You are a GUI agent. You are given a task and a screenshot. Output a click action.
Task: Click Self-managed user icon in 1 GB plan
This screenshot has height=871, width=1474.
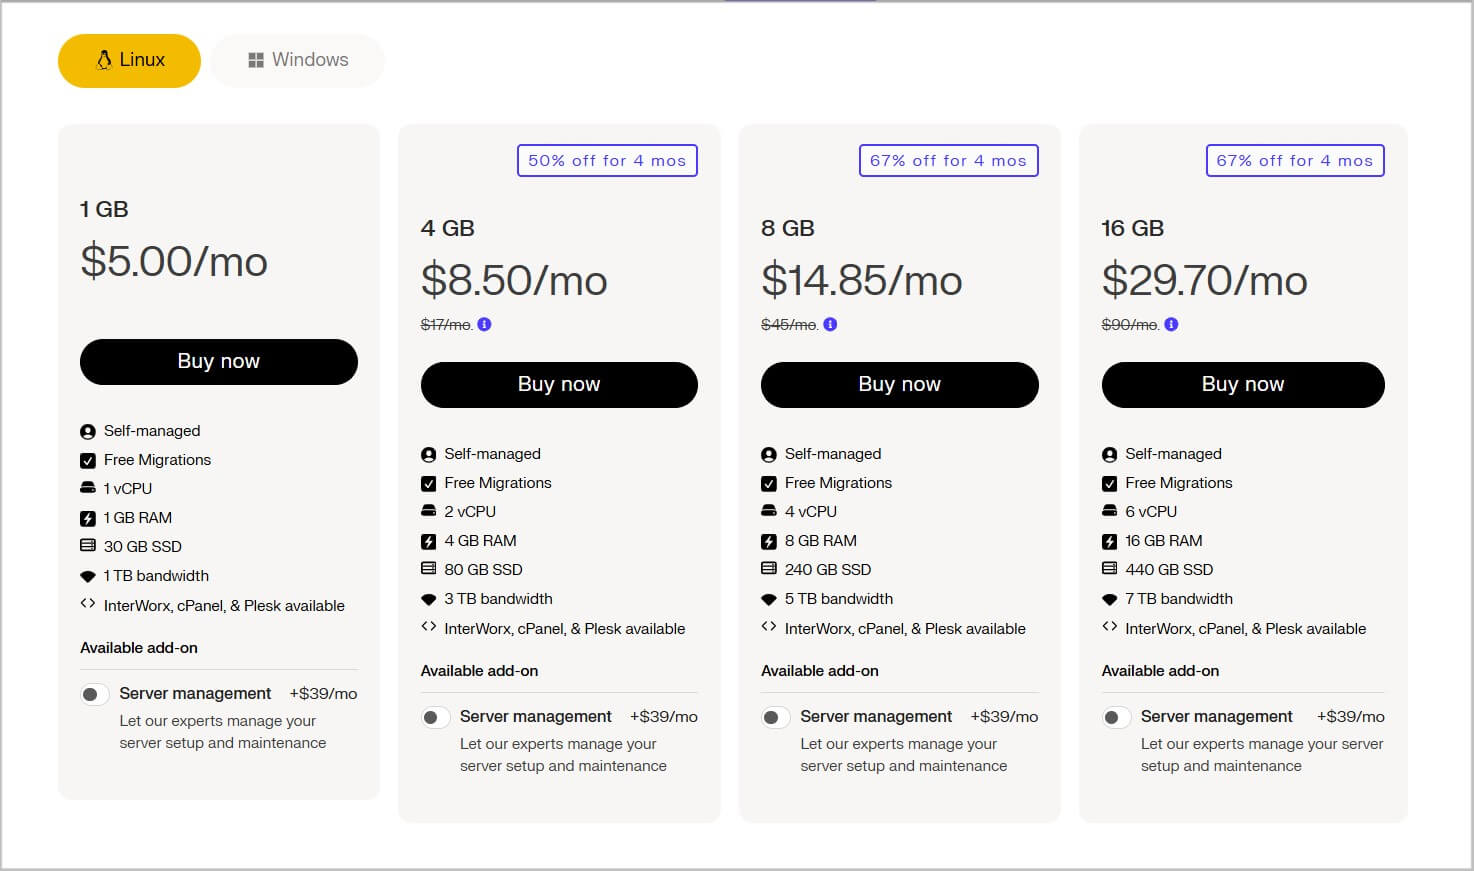pyautogui.click(x=88, y=431)
